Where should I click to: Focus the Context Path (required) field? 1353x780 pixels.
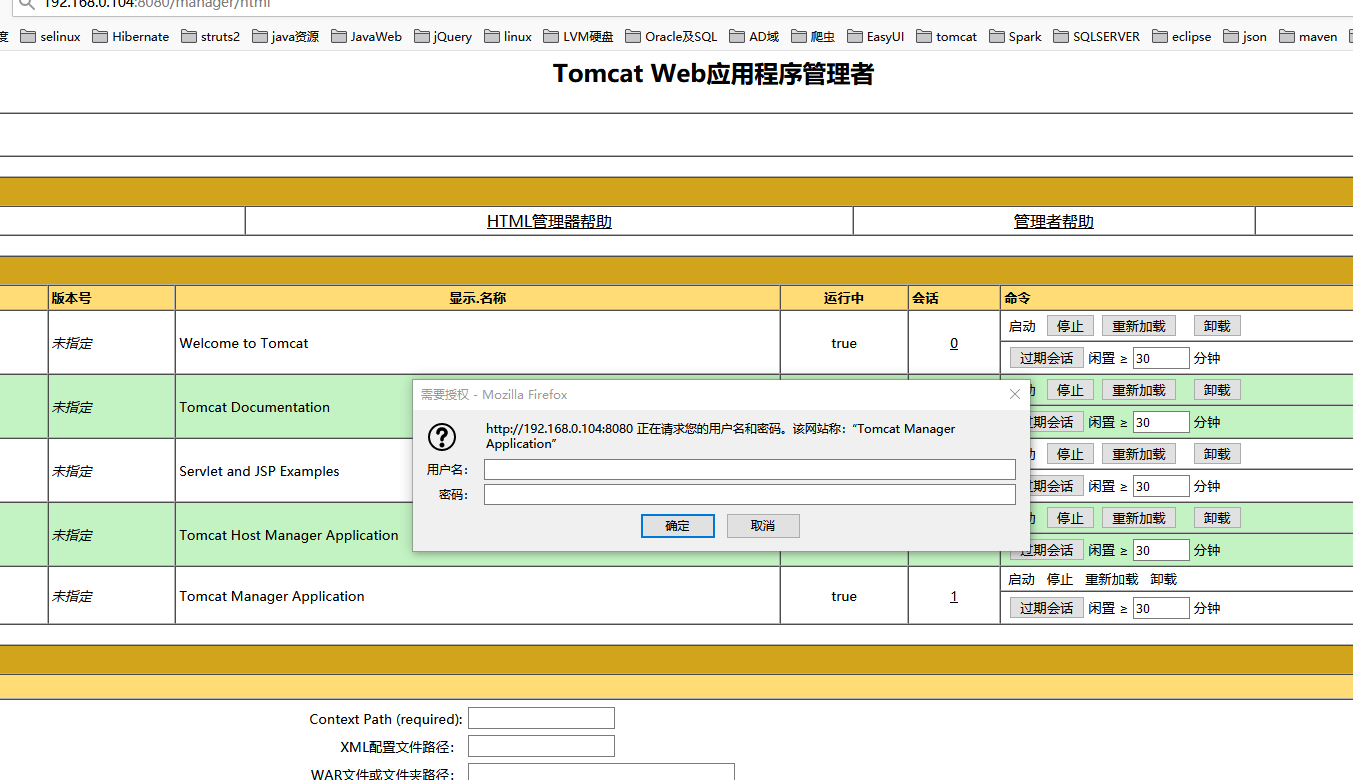541,718
